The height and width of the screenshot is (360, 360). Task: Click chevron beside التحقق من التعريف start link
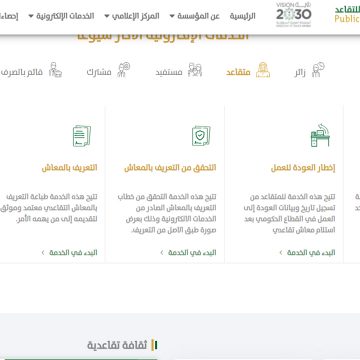pyautogui.click(x=162, y=253)
